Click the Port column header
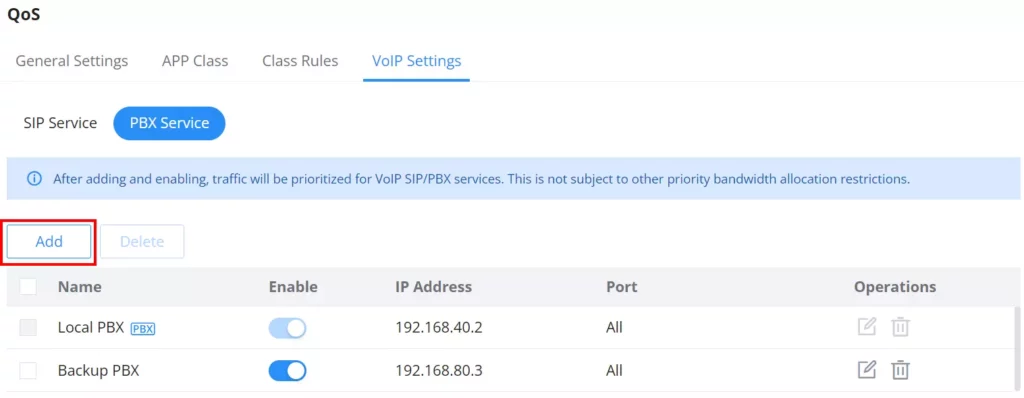 point(622,287)
